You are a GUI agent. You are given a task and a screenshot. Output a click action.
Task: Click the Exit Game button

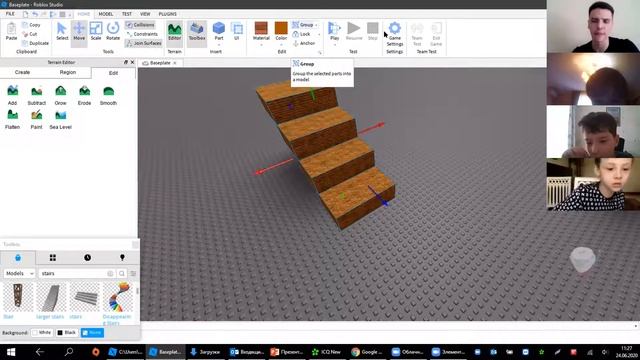(436, 34)
